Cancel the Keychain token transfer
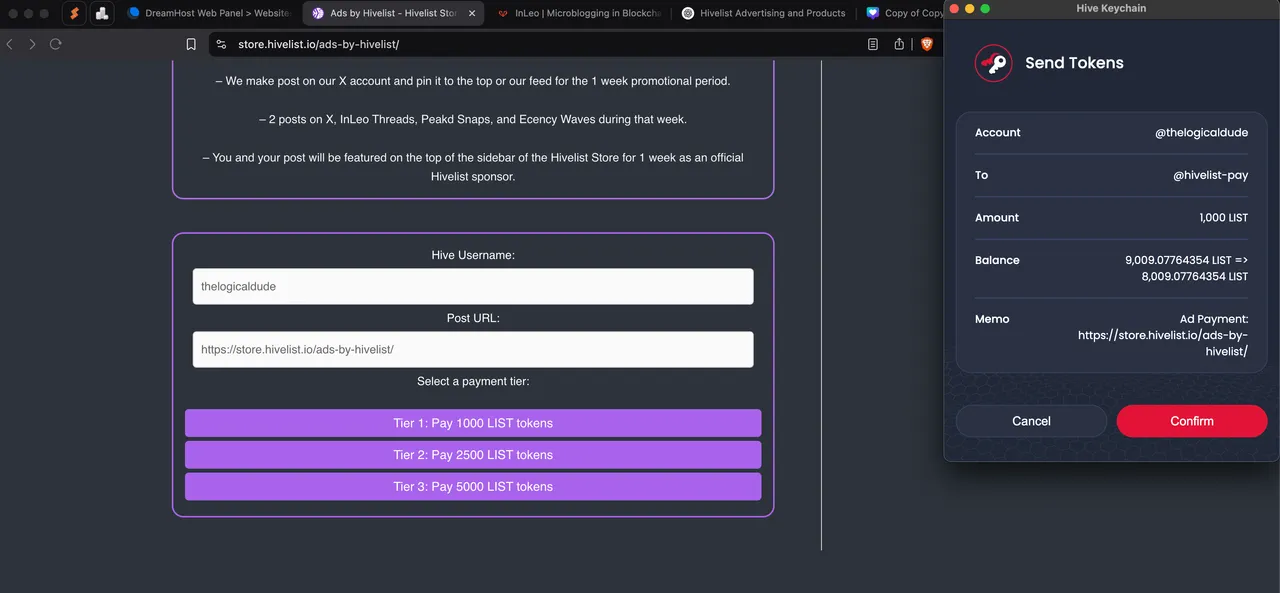This screenshot has height=593, width=1280. (x=1031, y=421)
